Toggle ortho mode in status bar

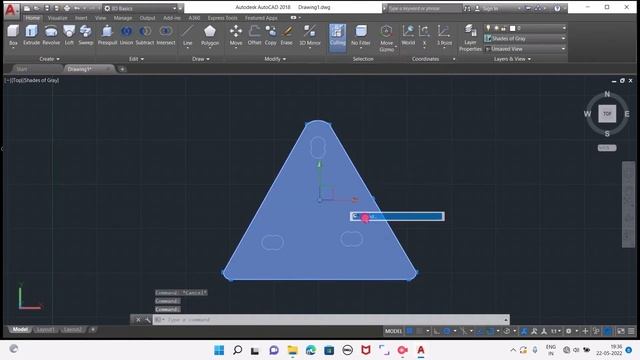[x=436, y=331]
